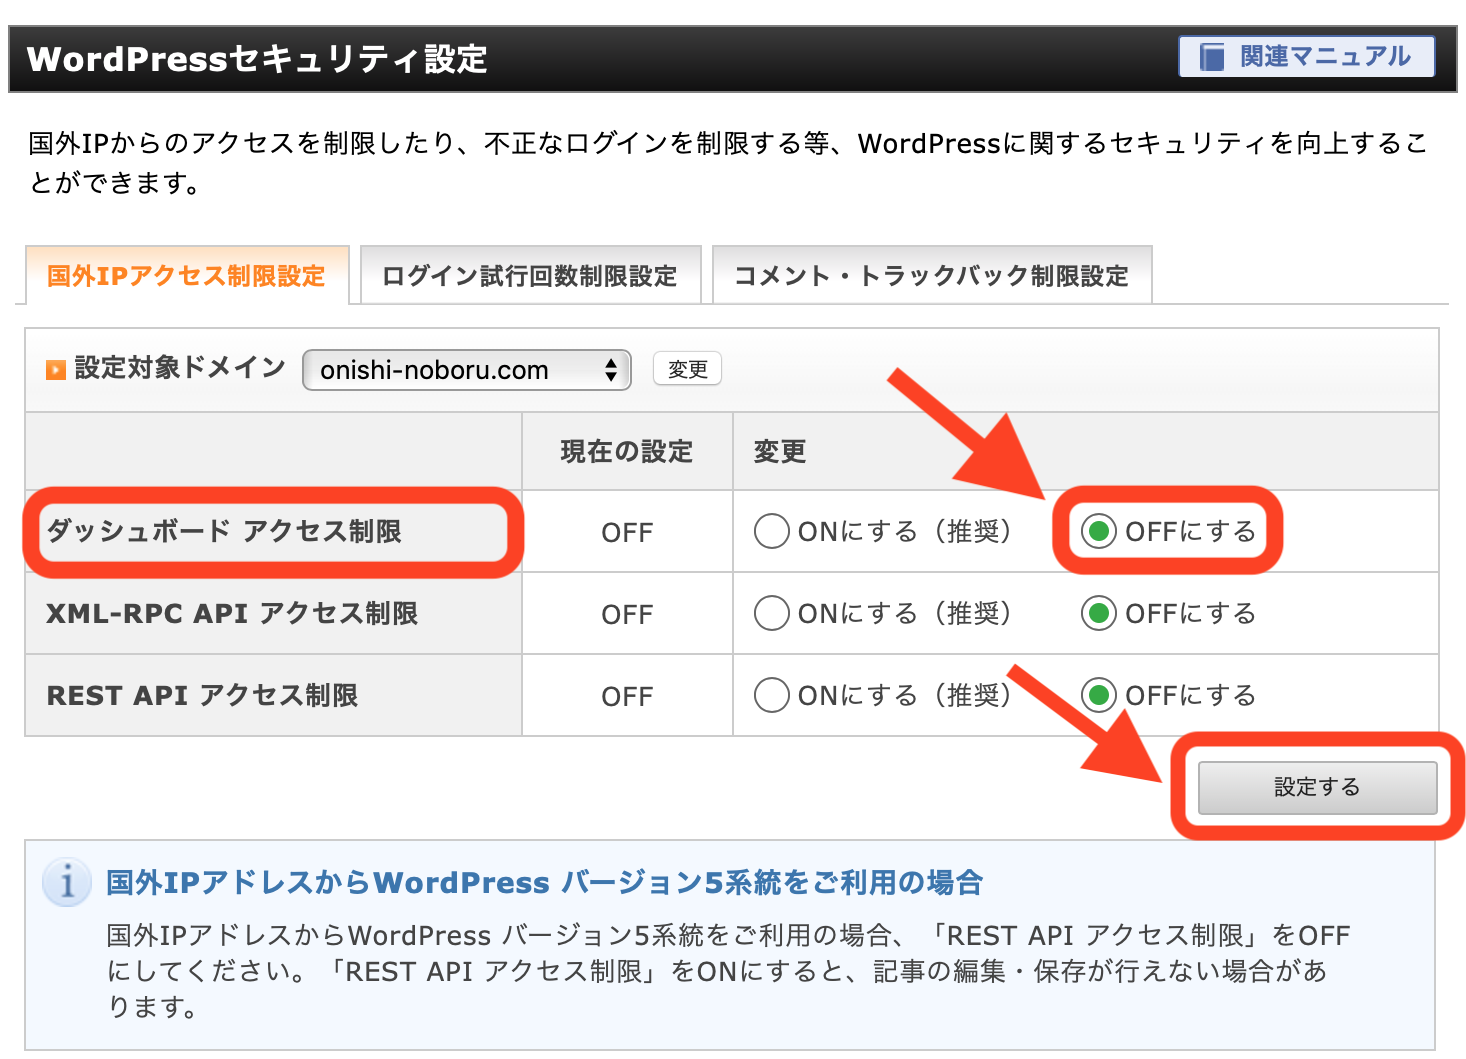Viewport: 1466px width, 1059px height.
Task: Click the REST API アクセス制限 row label
Action: click(202, 695)
